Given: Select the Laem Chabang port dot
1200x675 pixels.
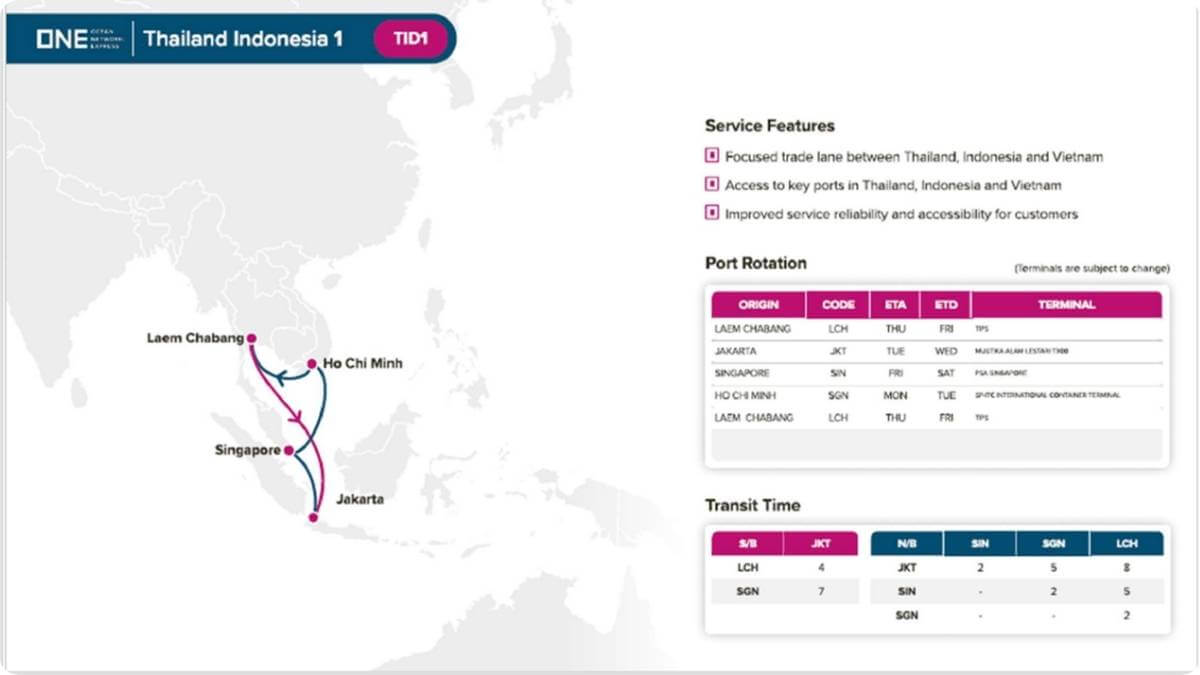Looking at the screenshot, I should coord(252,338).
